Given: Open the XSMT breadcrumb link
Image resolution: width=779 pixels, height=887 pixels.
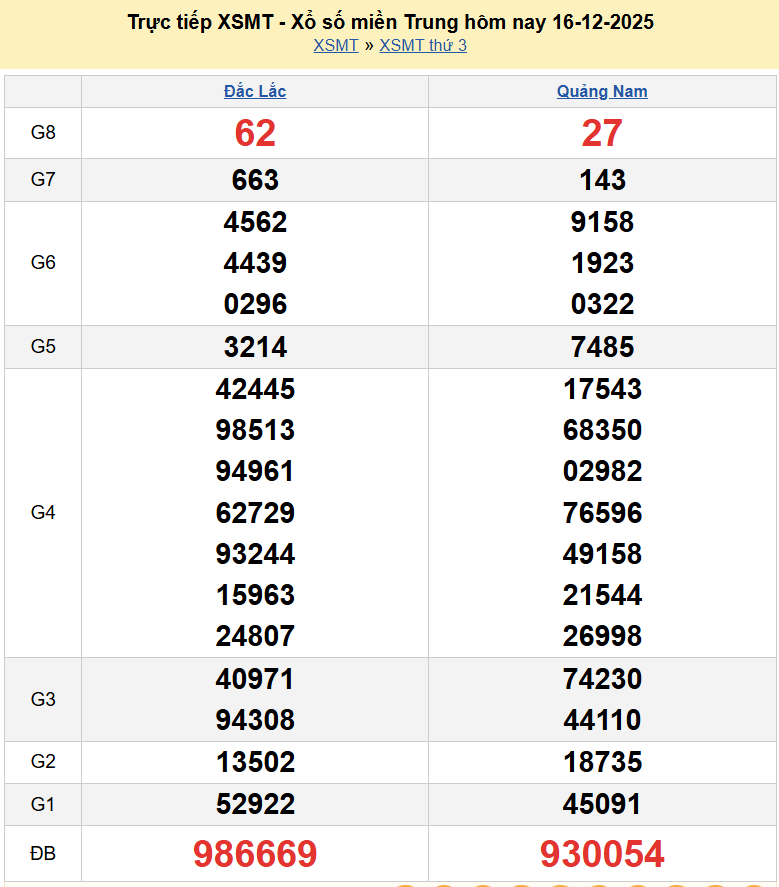Looking at the screenshot, I should click(x=336, y=45).
